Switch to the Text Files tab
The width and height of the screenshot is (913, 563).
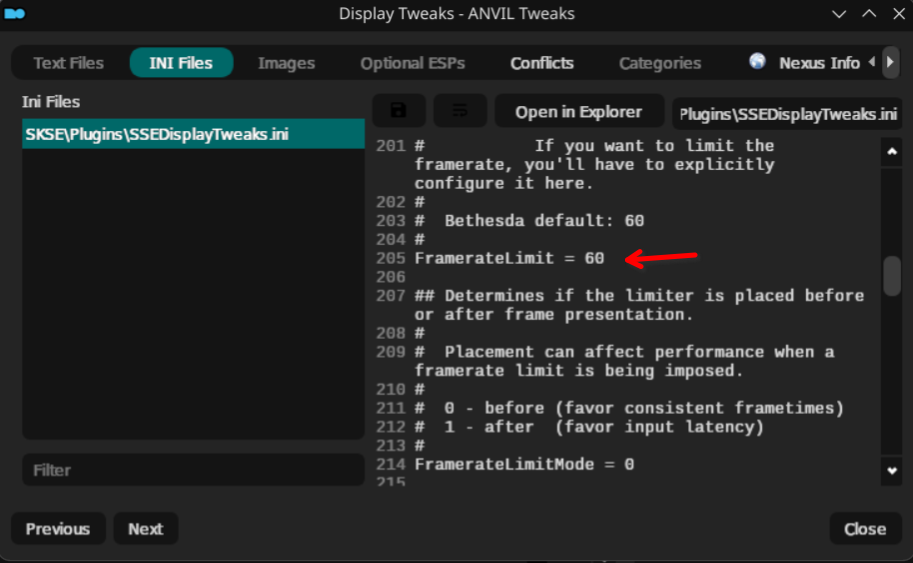click(68, 63)
